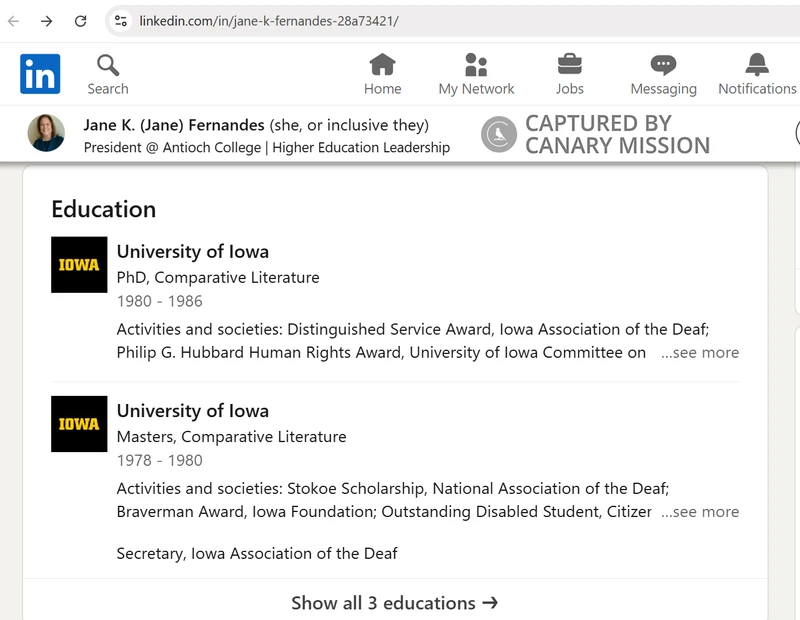Screen dimensions: 800x620
Task: Expand see more under Masters activities
Action: pos(700,511)
